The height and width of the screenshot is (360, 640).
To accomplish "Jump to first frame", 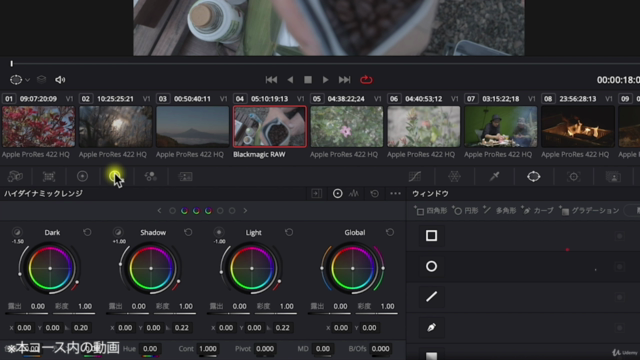I will [271, 80].
